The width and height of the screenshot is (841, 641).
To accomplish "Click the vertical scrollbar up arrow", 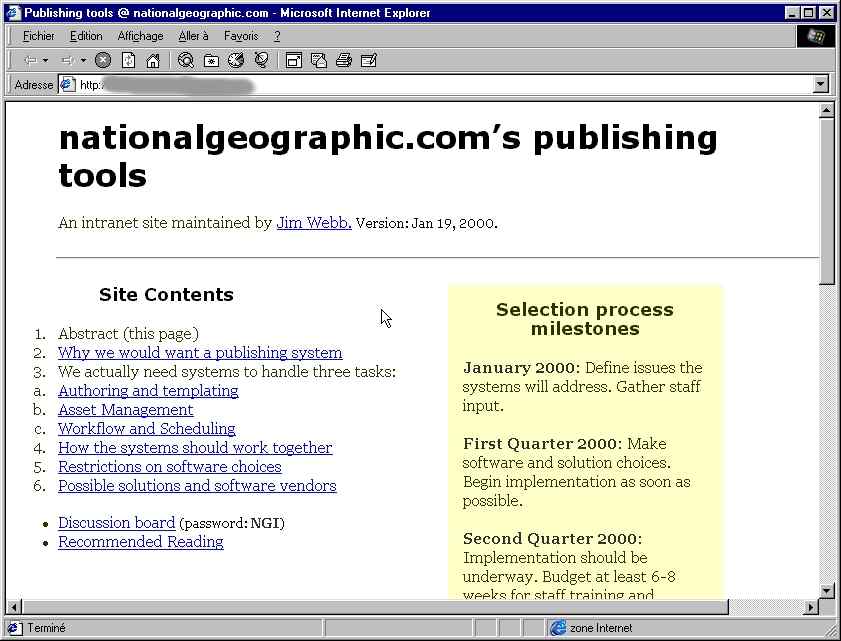I will click(x=827, y=110).
